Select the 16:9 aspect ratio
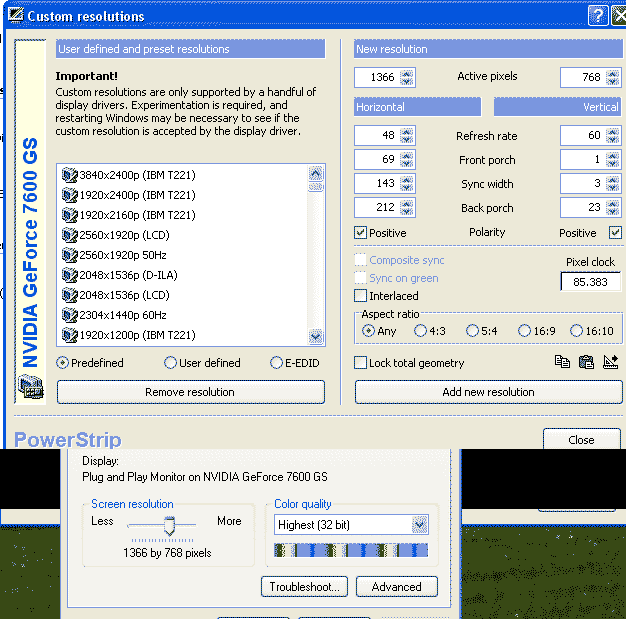The height and width of the screenshot is (619, 626). tap(524, 331)
